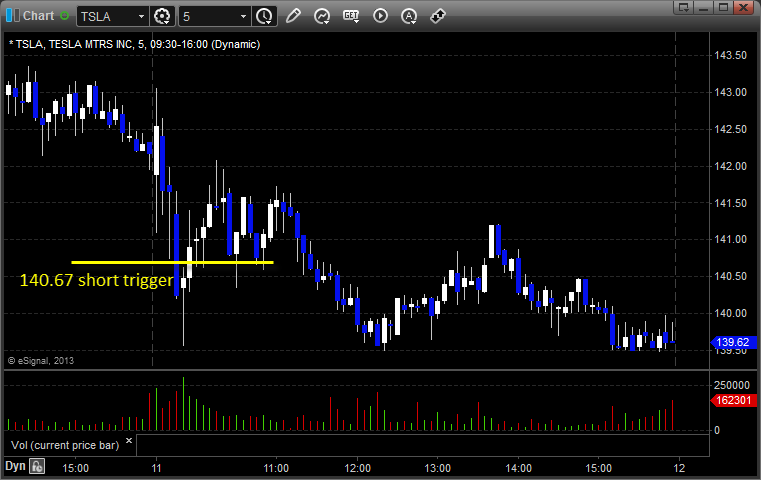
Task: Open the studies chart-line icon
Action: coord(322,17)
